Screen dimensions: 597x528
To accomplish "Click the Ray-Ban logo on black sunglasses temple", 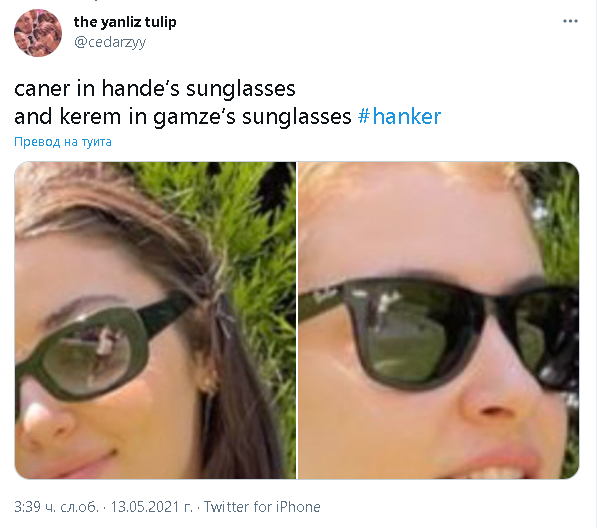I will click(x=323, y=295).
